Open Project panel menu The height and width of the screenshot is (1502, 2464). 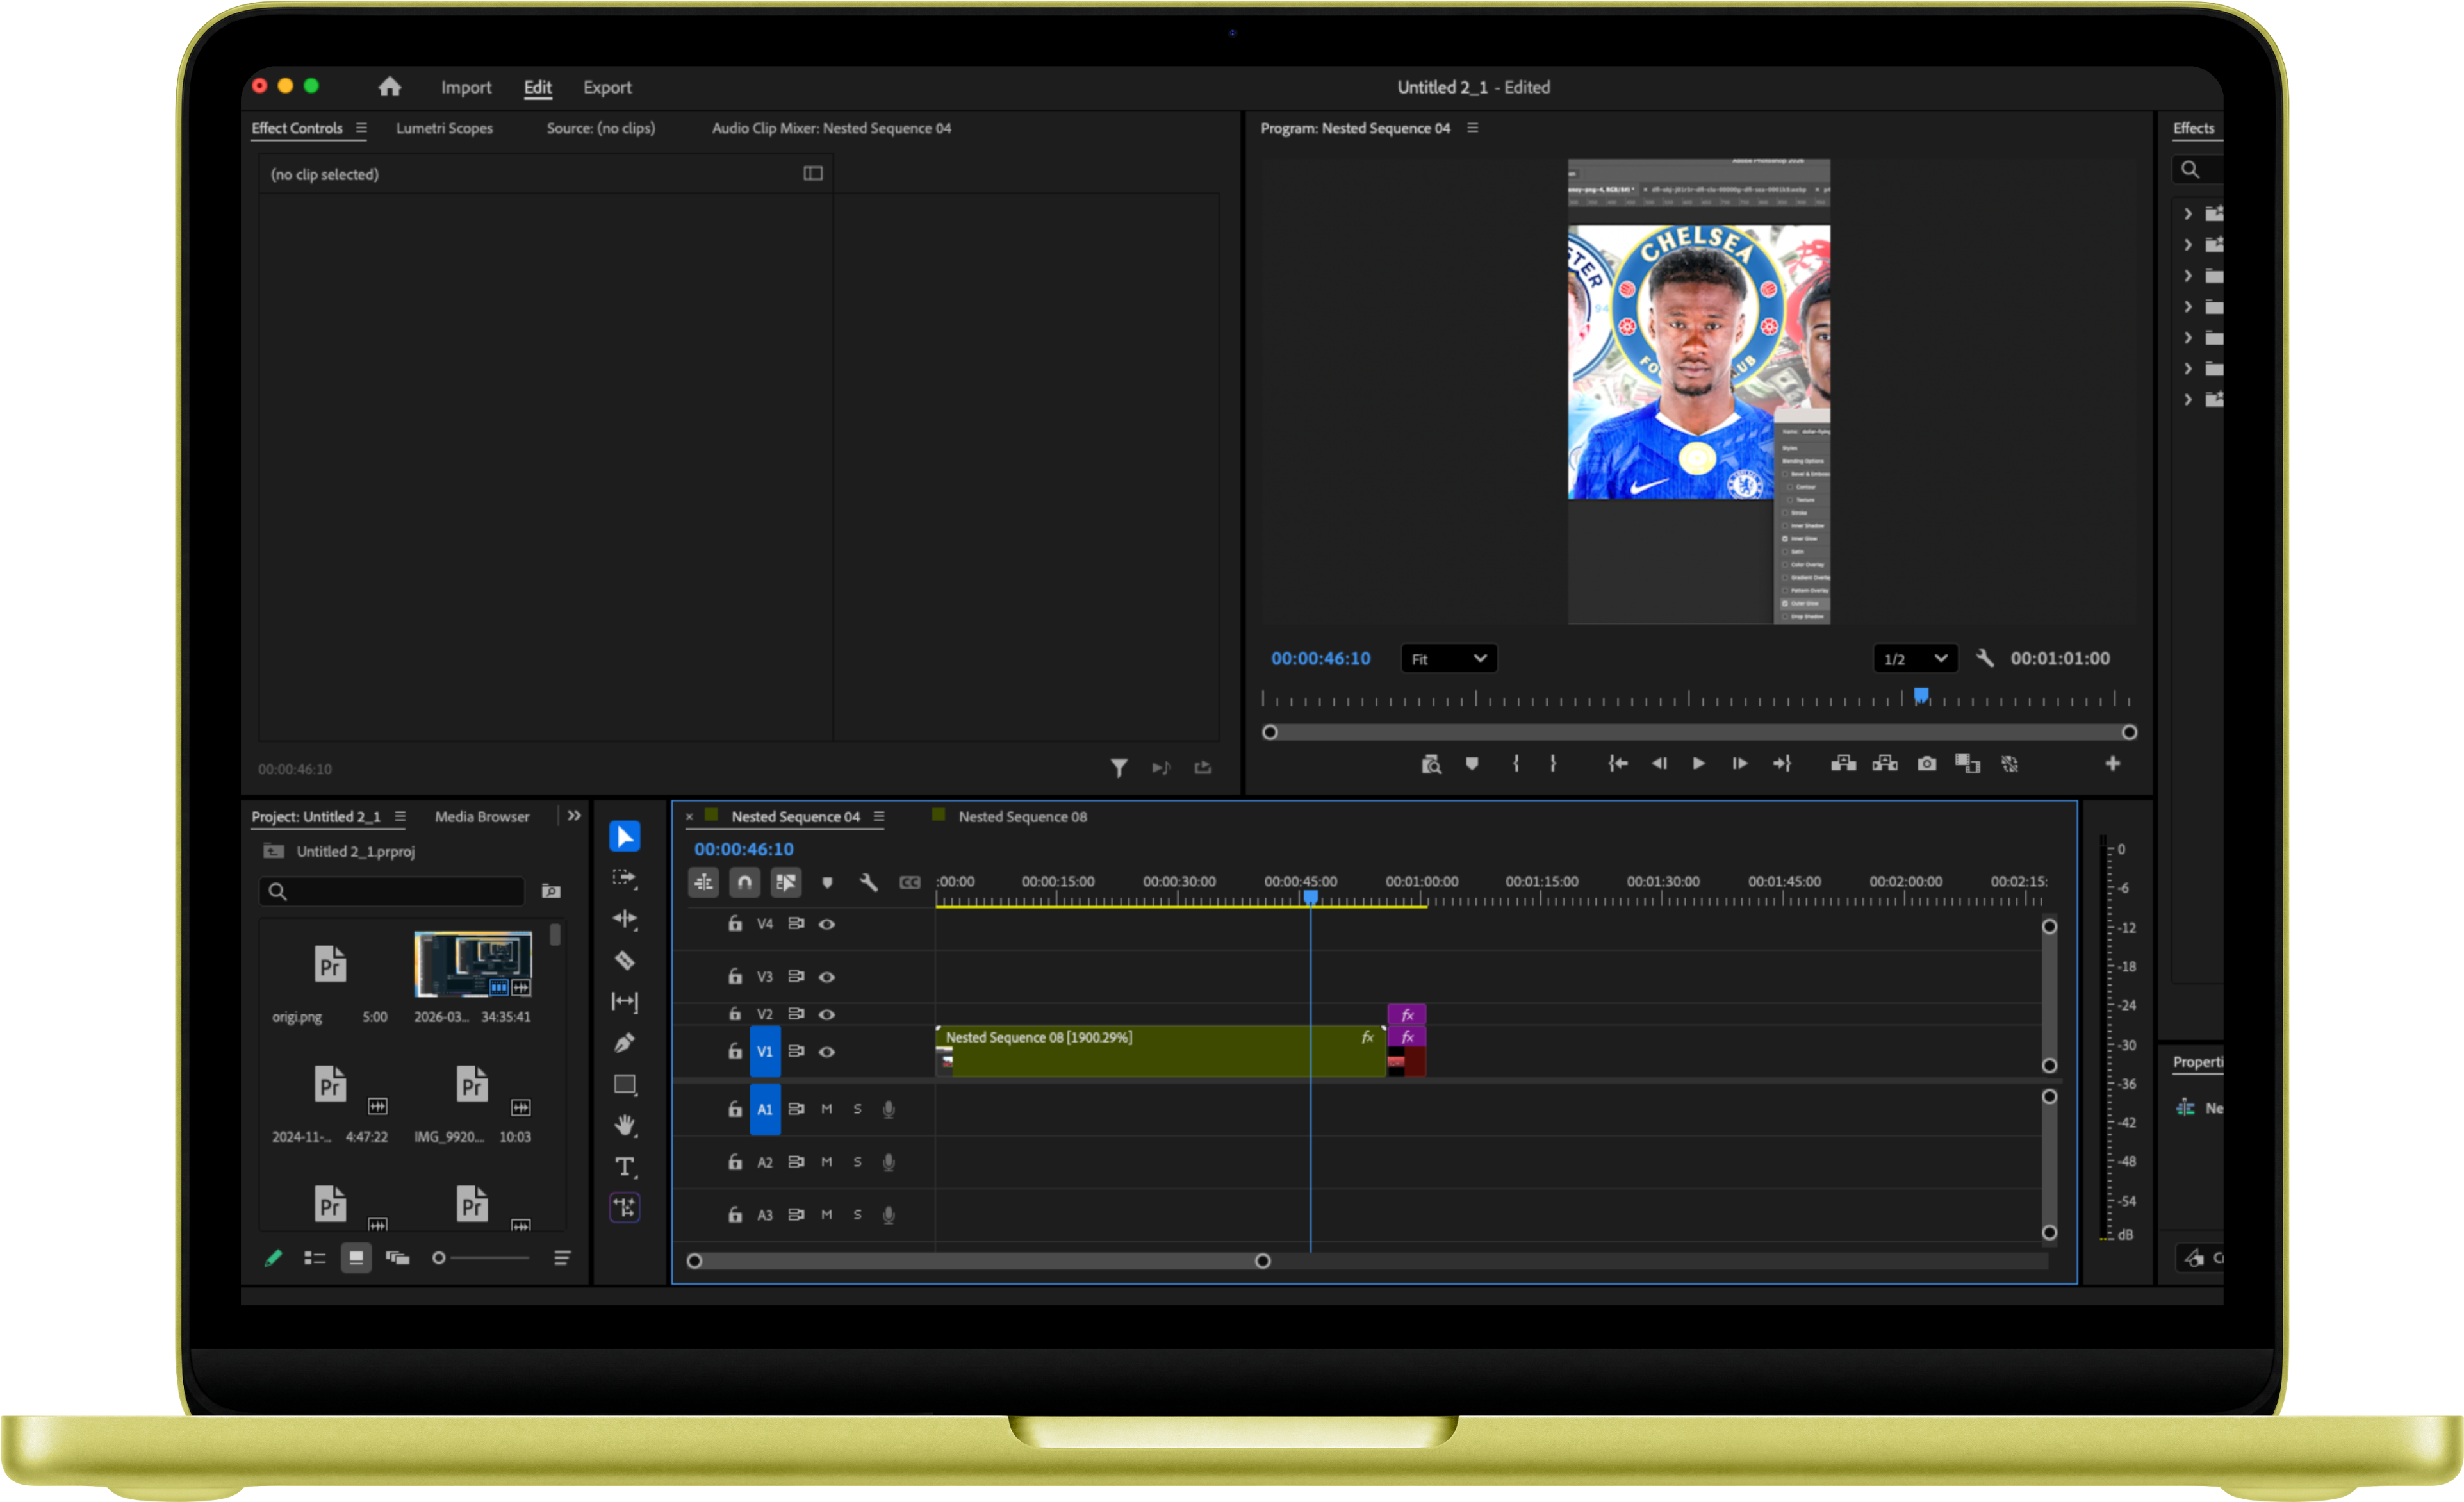coord(400,816)
